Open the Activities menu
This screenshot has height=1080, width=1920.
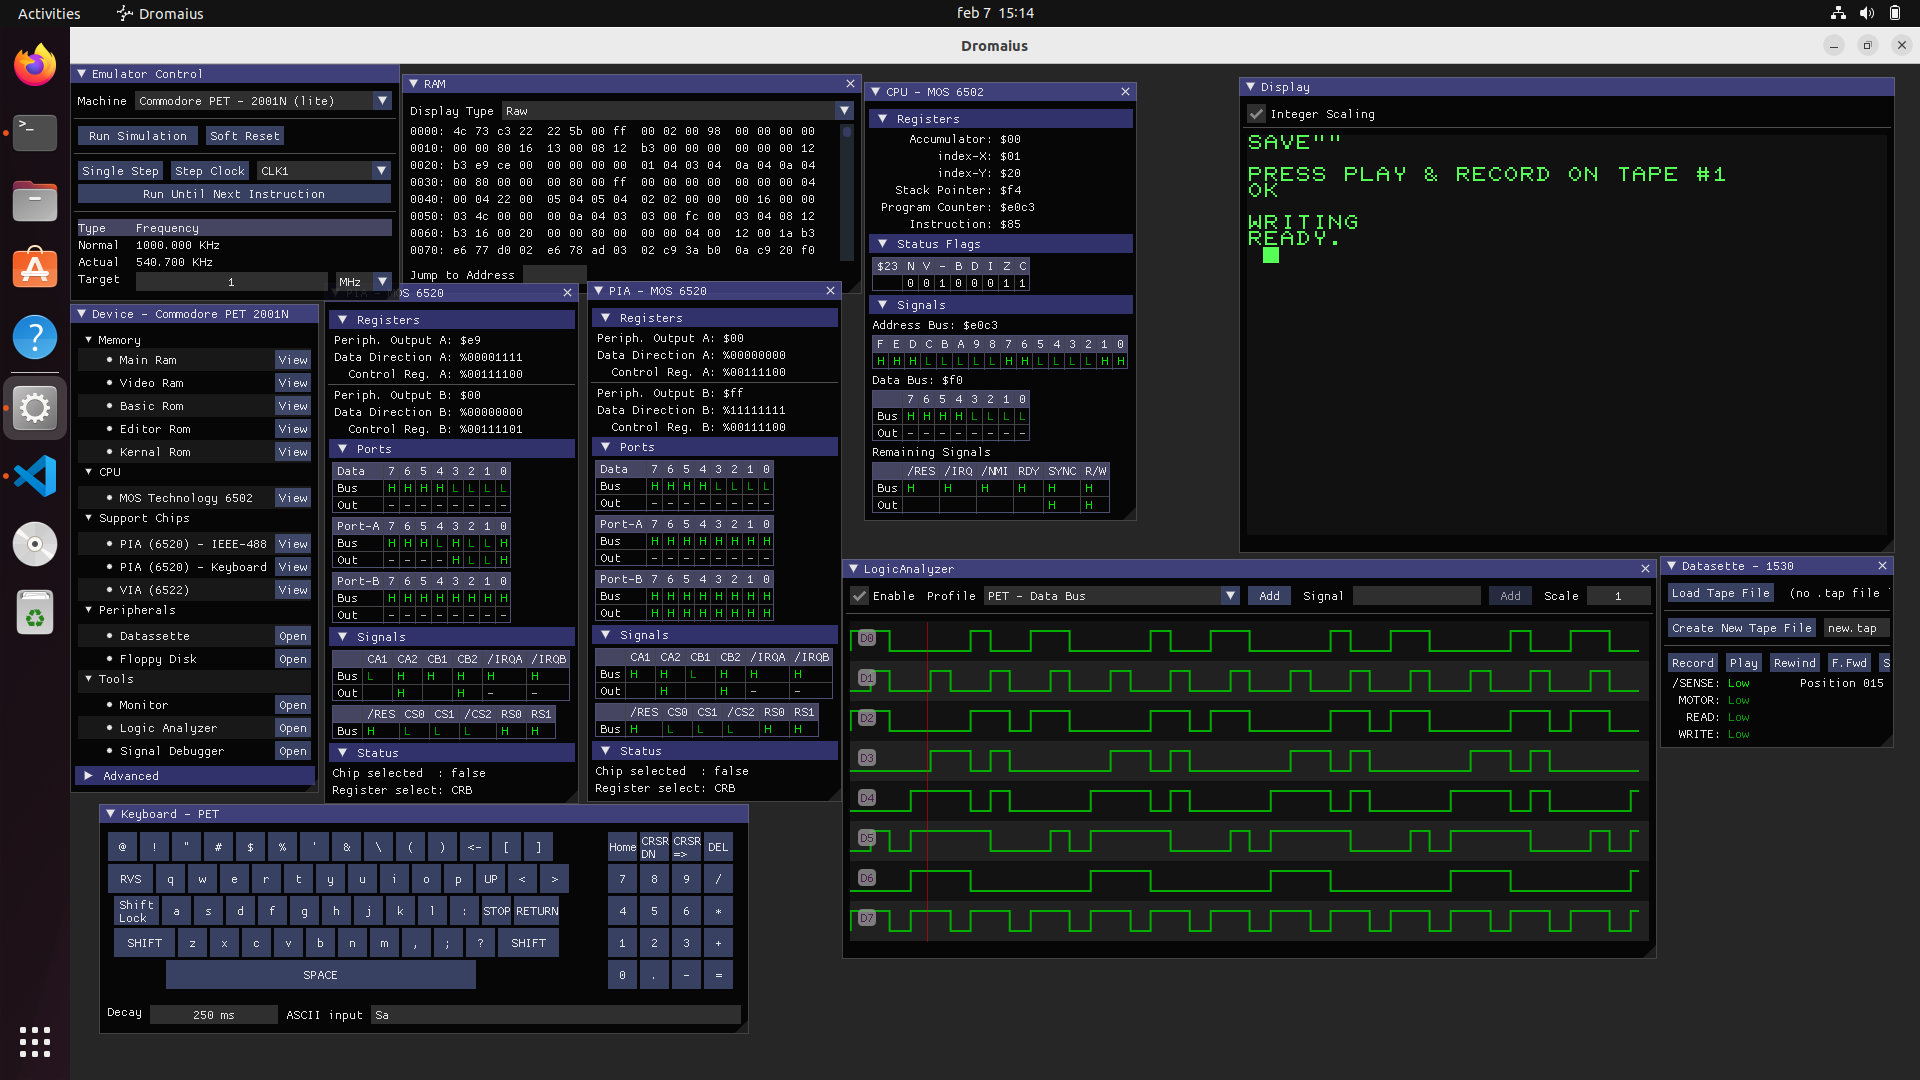(48, 13)
